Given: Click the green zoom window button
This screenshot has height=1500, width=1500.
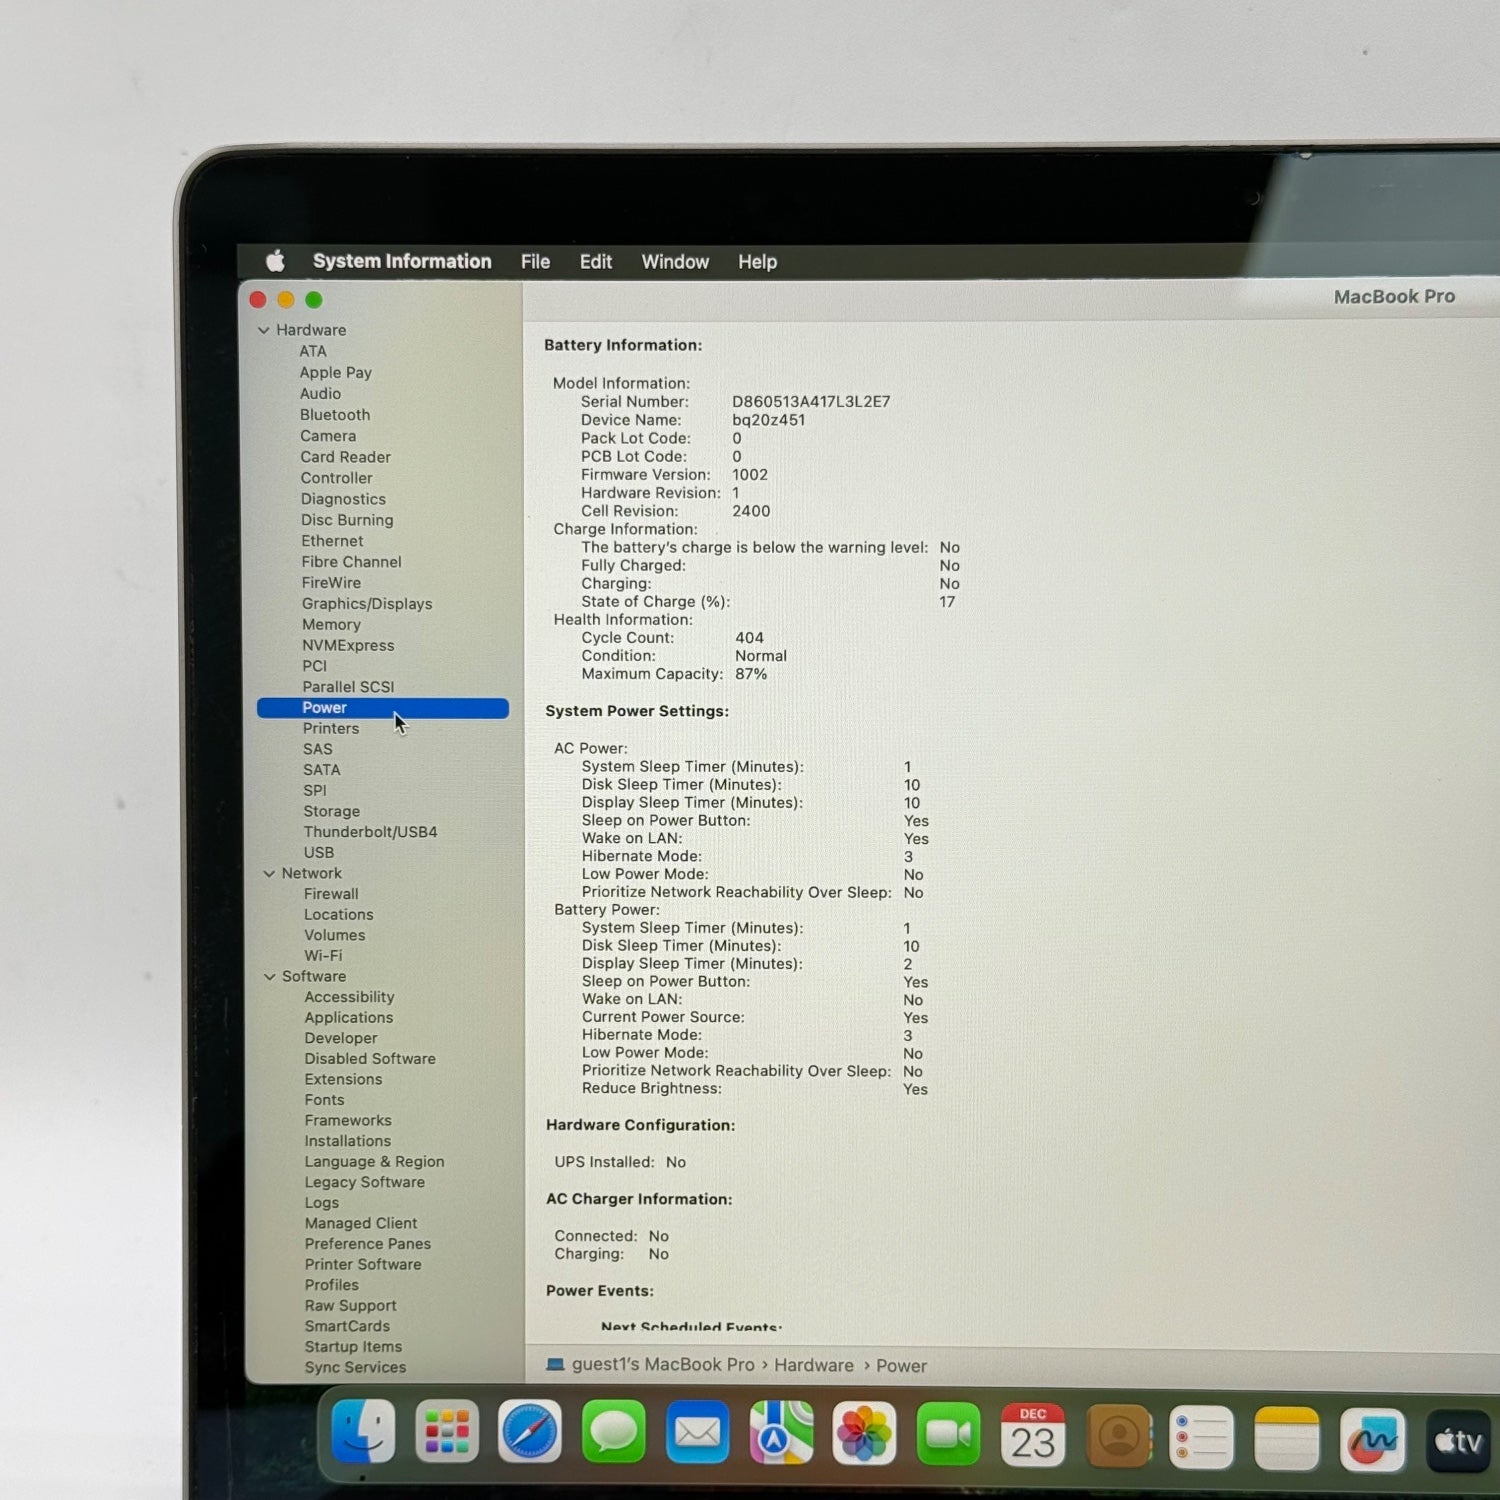Looking at the screenshot, I should click(x=314, y=300).
